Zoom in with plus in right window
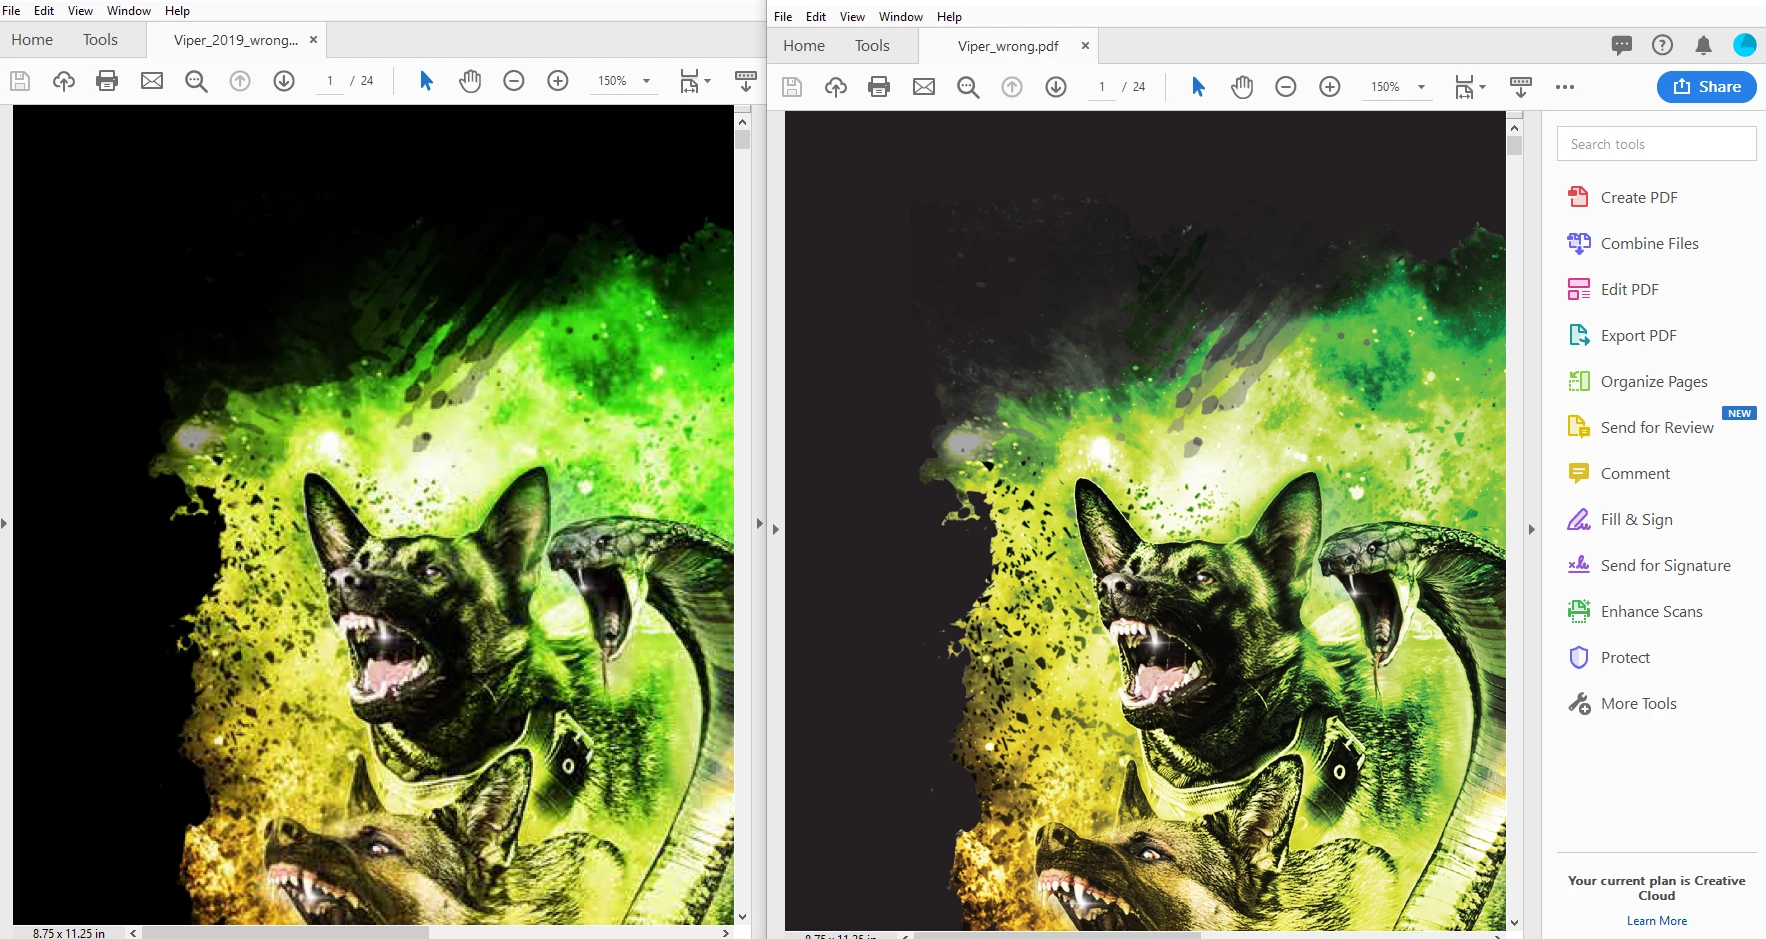Screen dimensions: 1766x939 click(1330, 87)
